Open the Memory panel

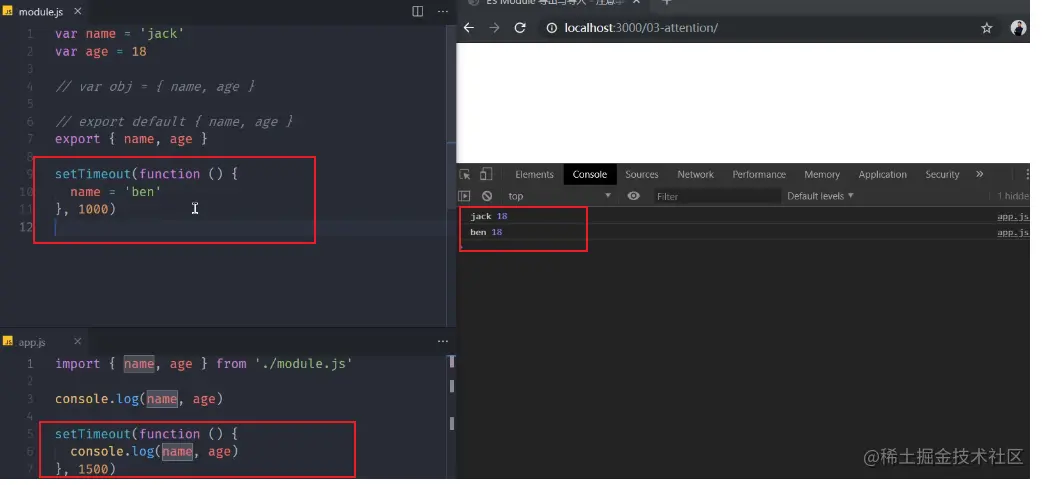pos(821,175)
